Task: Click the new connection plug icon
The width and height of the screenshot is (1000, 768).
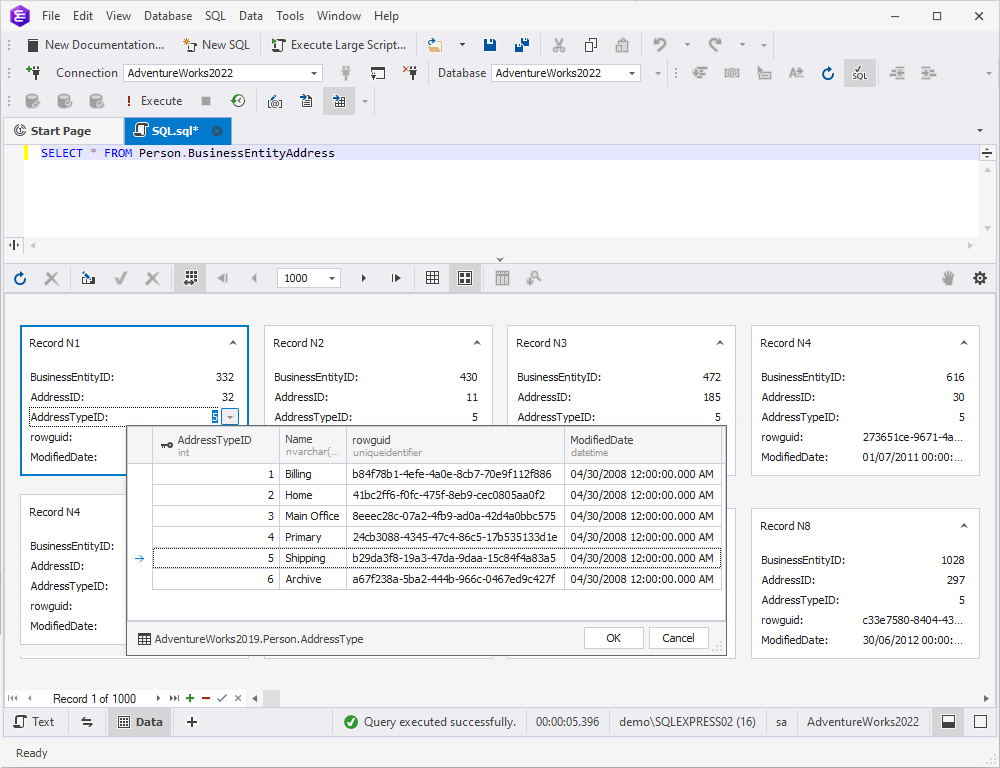Action: pyautogui.click(x=33, y=73)
